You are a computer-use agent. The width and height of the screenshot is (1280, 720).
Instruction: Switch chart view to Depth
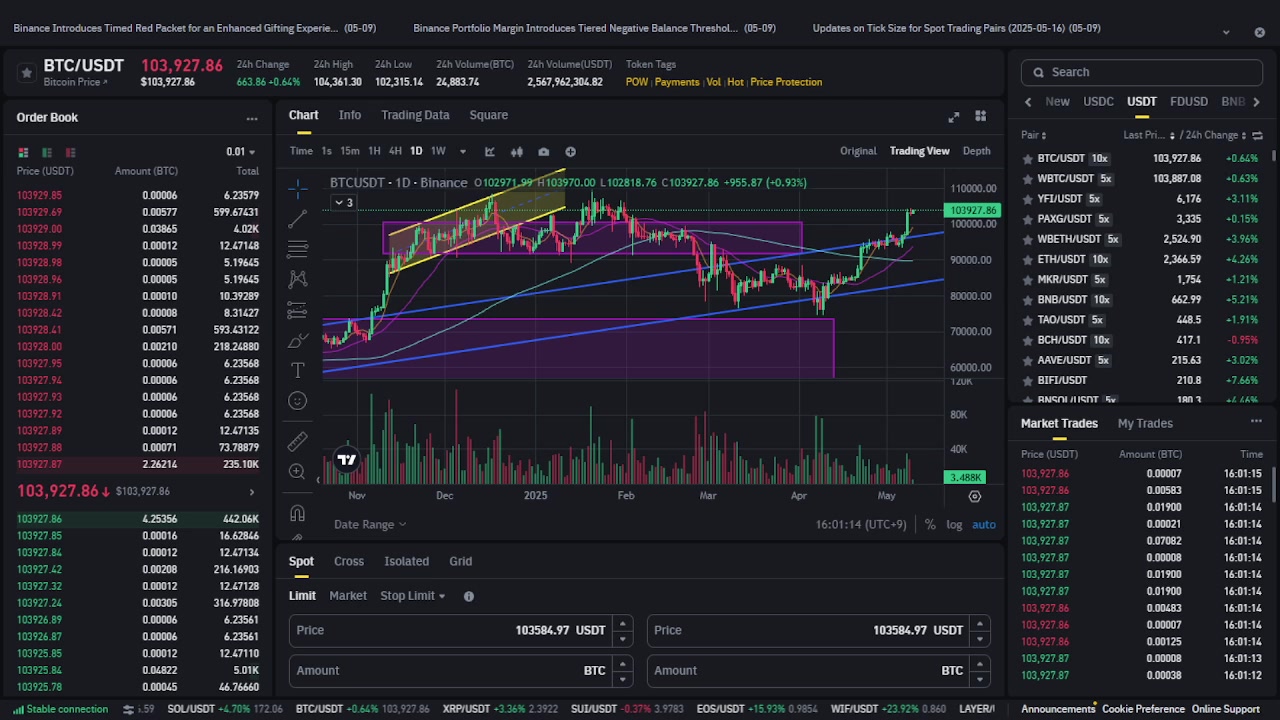(977, 151)
